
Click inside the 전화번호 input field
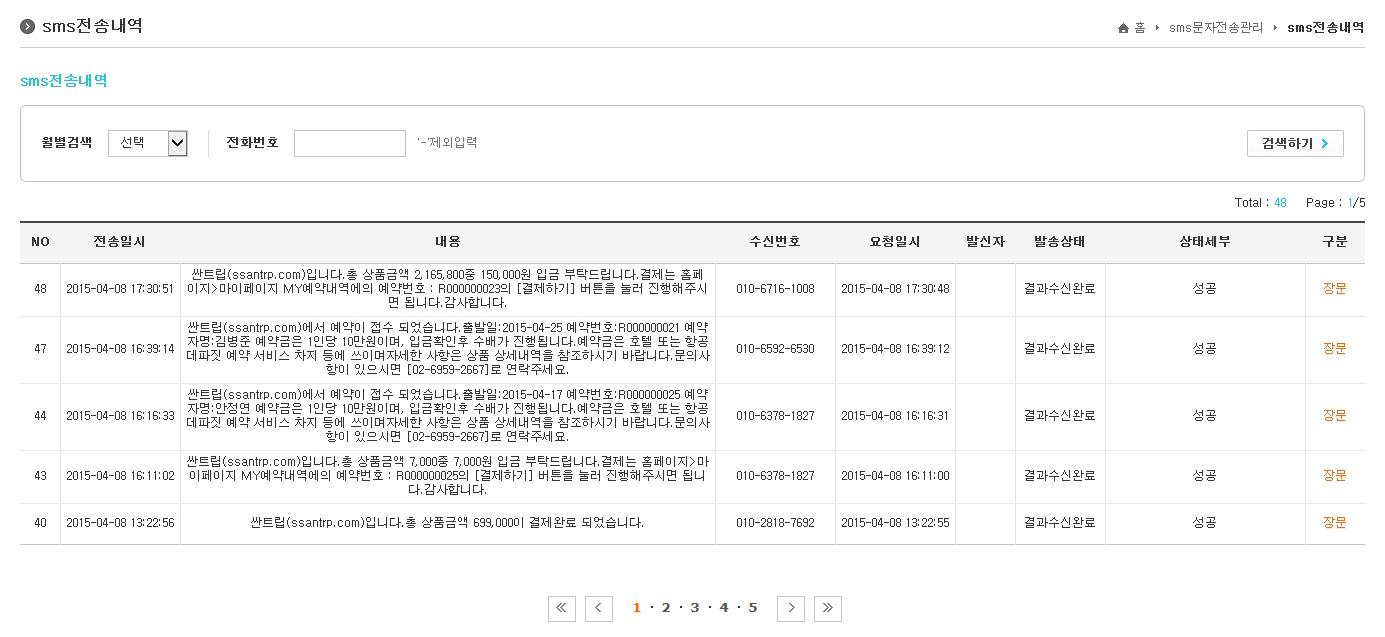click(x=349, y=143)
